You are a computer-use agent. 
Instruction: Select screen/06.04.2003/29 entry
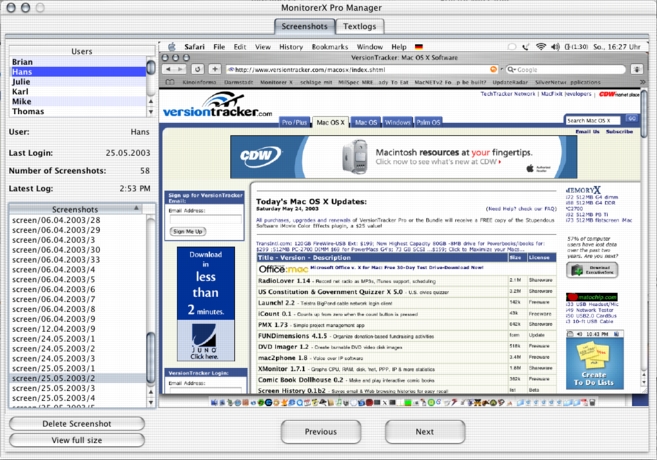point(78,230)
